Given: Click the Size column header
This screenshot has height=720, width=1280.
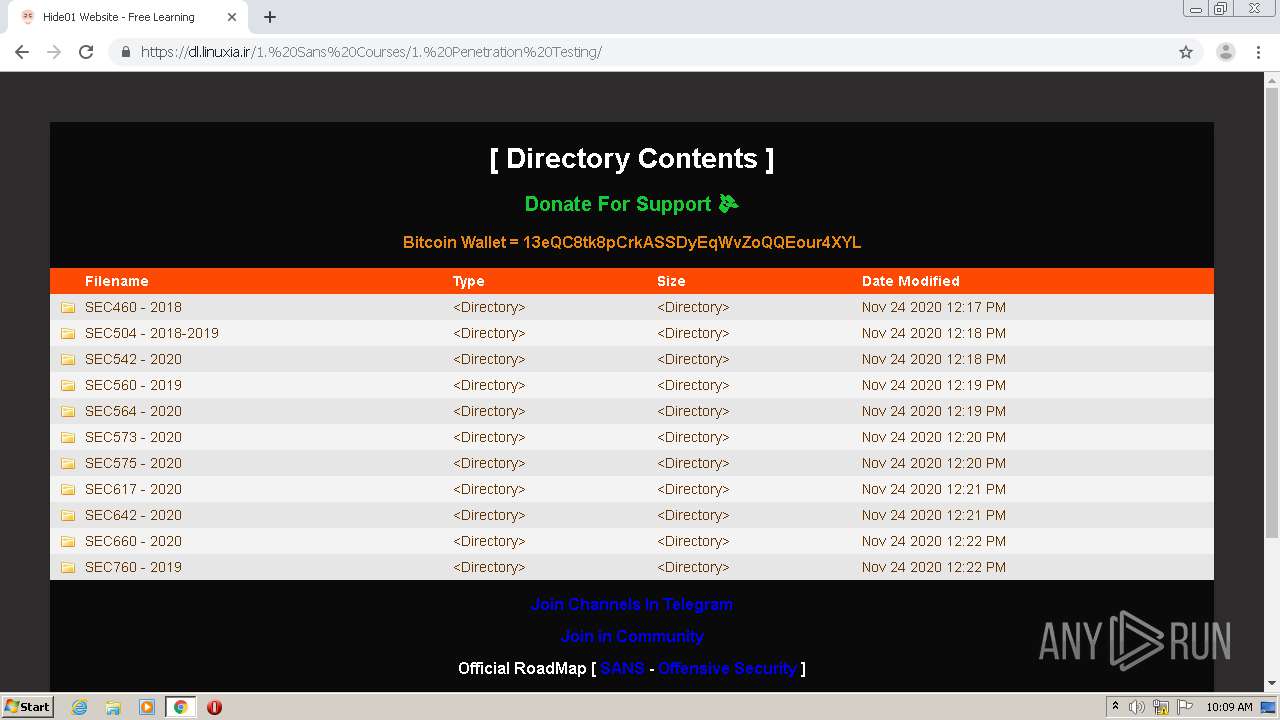Looking at the screenshot, I should coord(671,281).
